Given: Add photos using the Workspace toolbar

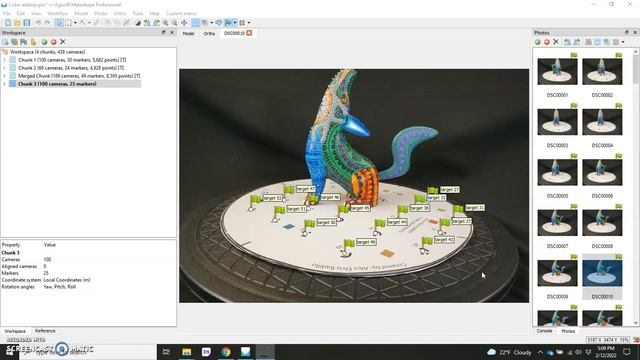Looking at the screenshot, I should (x=15, y=42).
